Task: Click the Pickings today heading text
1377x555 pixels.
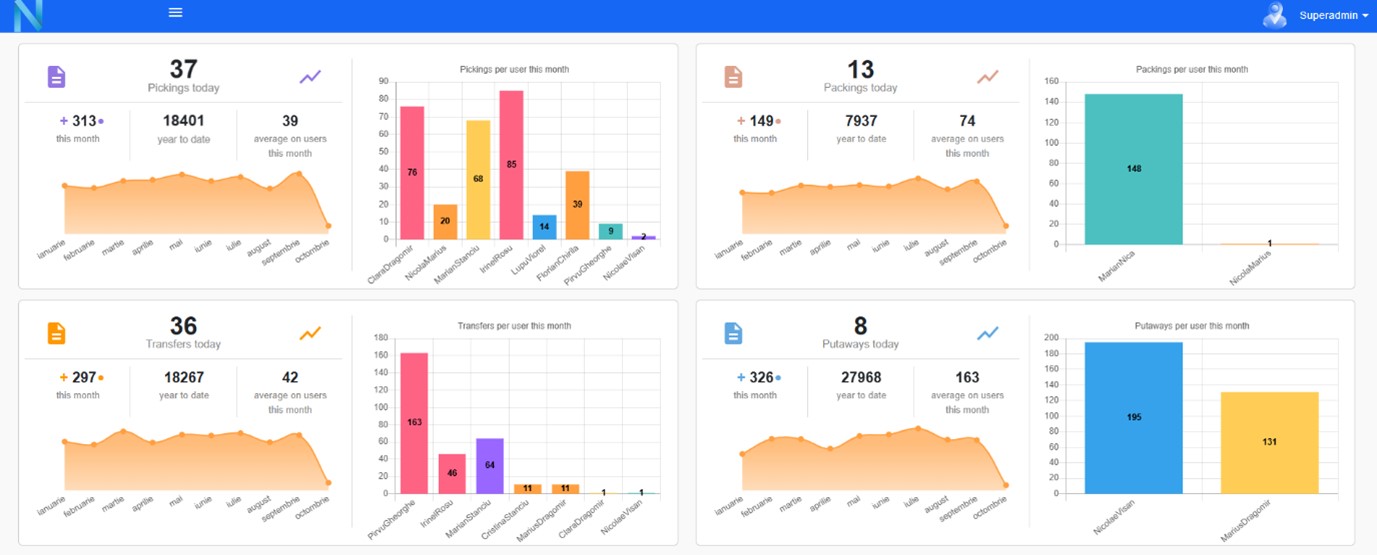Action: [183, 88]
